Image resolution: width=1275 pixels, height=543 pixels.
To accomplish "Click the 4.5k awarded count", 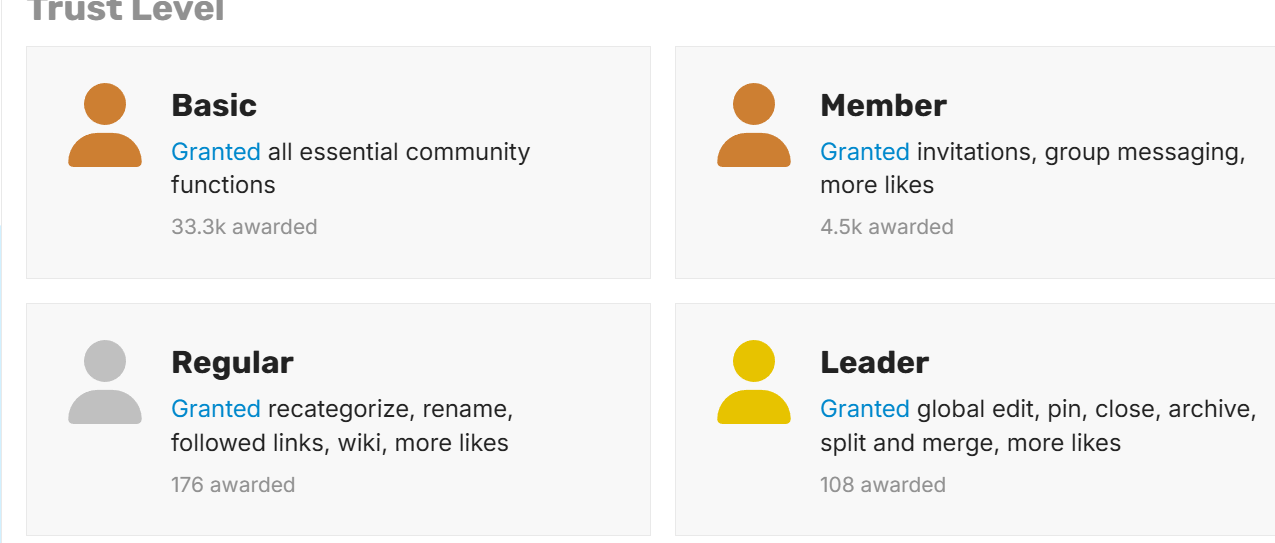I will [887, 227].
